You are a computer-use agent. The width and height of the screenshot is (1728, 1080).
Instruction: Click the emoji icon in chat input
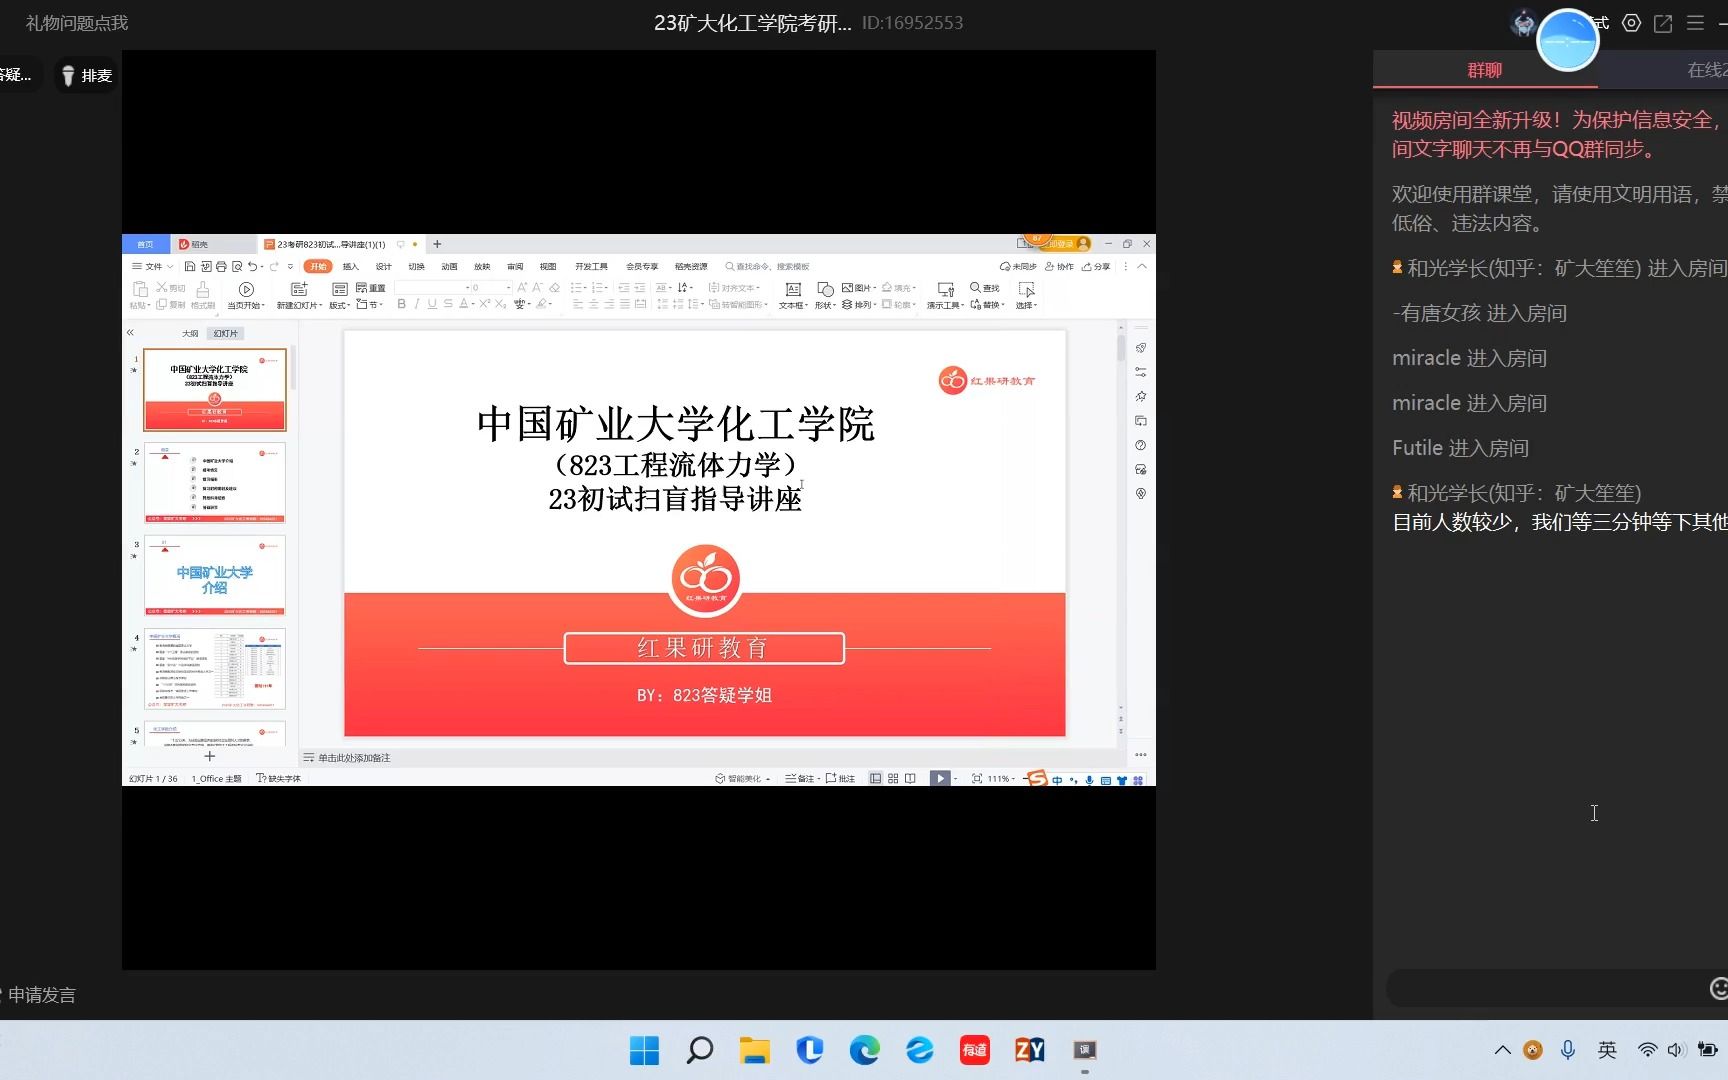pyautogui.click(x=1718, y=989)
